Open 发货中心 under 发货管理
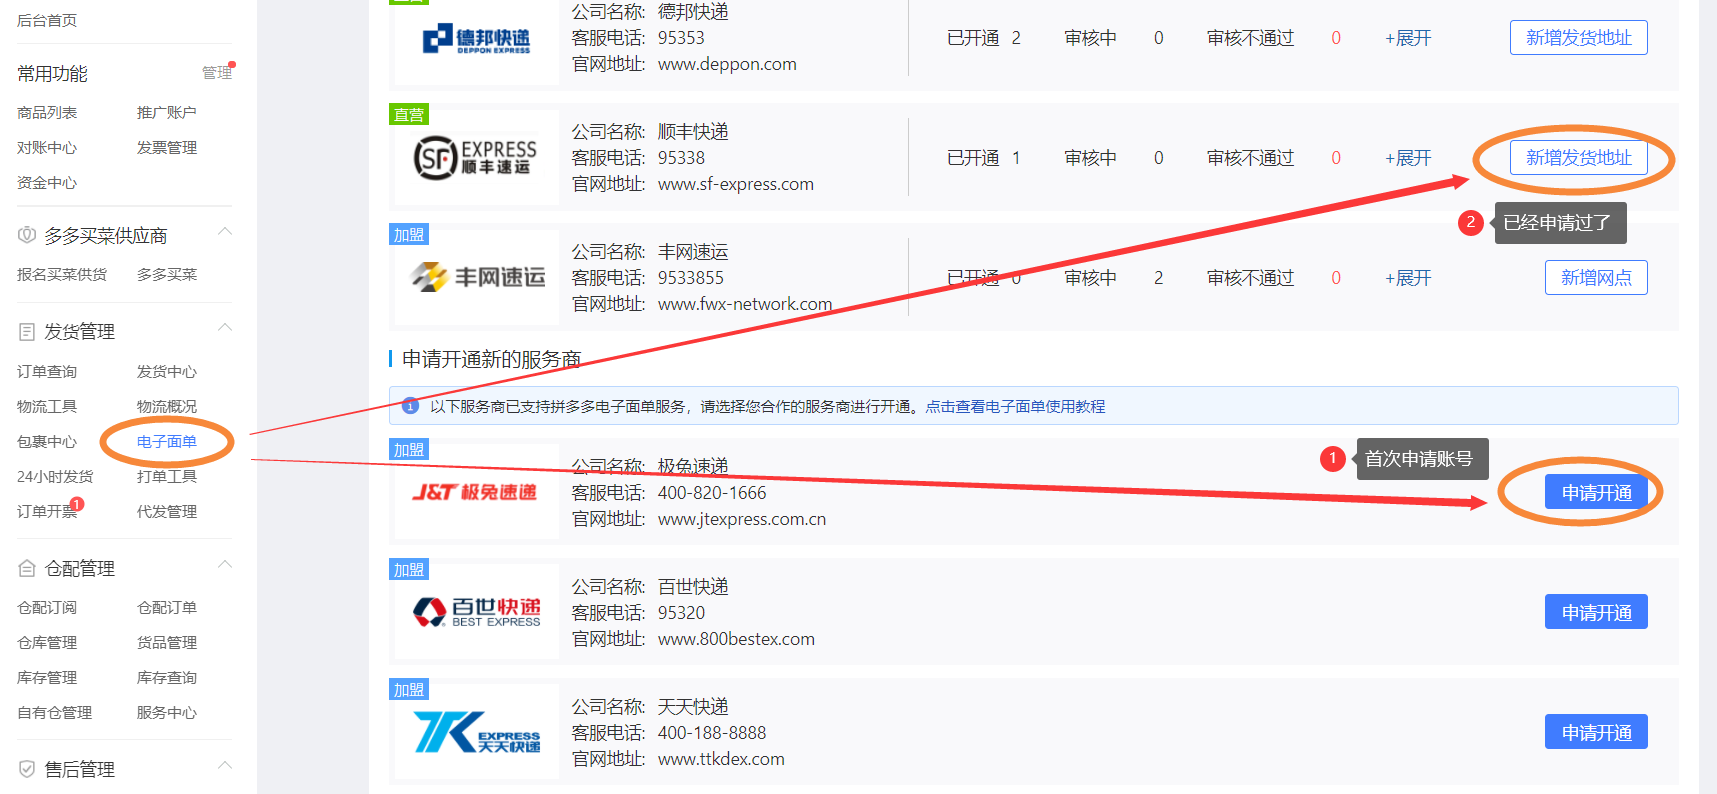The image size is (1717, 794). click(167, 372)
